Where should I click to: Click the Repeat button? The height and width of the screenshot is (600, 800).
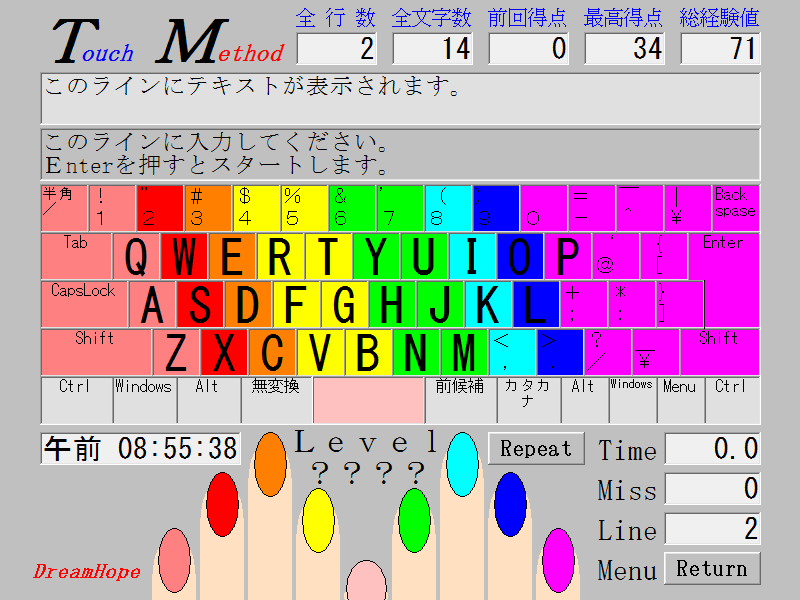536,449
